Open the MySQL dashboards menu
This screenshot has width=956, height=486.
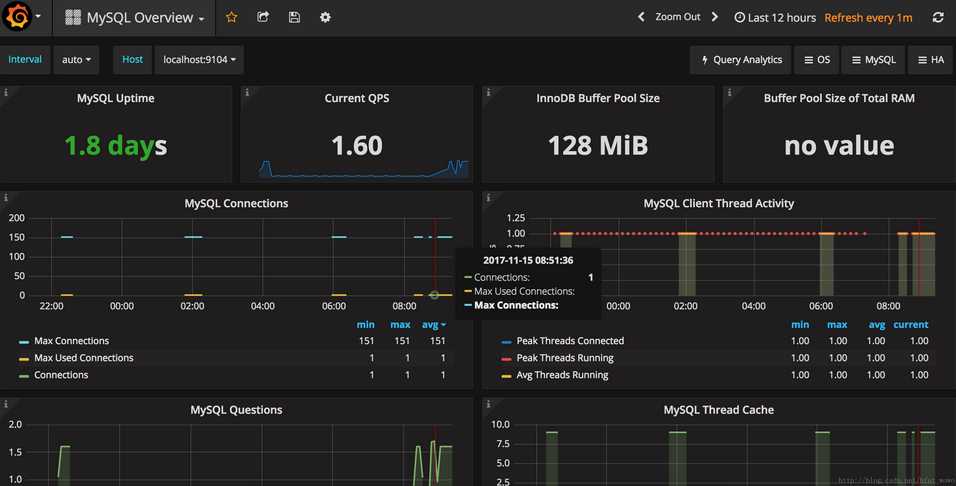click(874, 60)
